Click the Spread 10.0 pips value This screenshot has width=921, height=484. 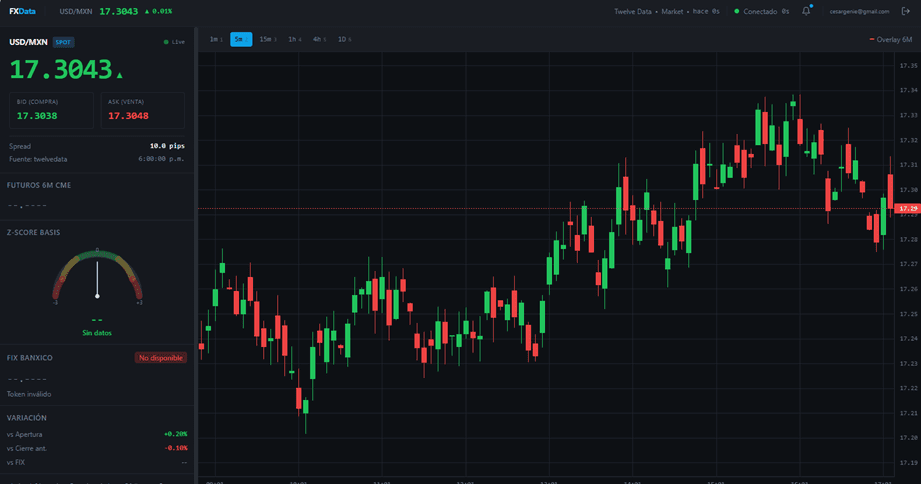point(167,146)
